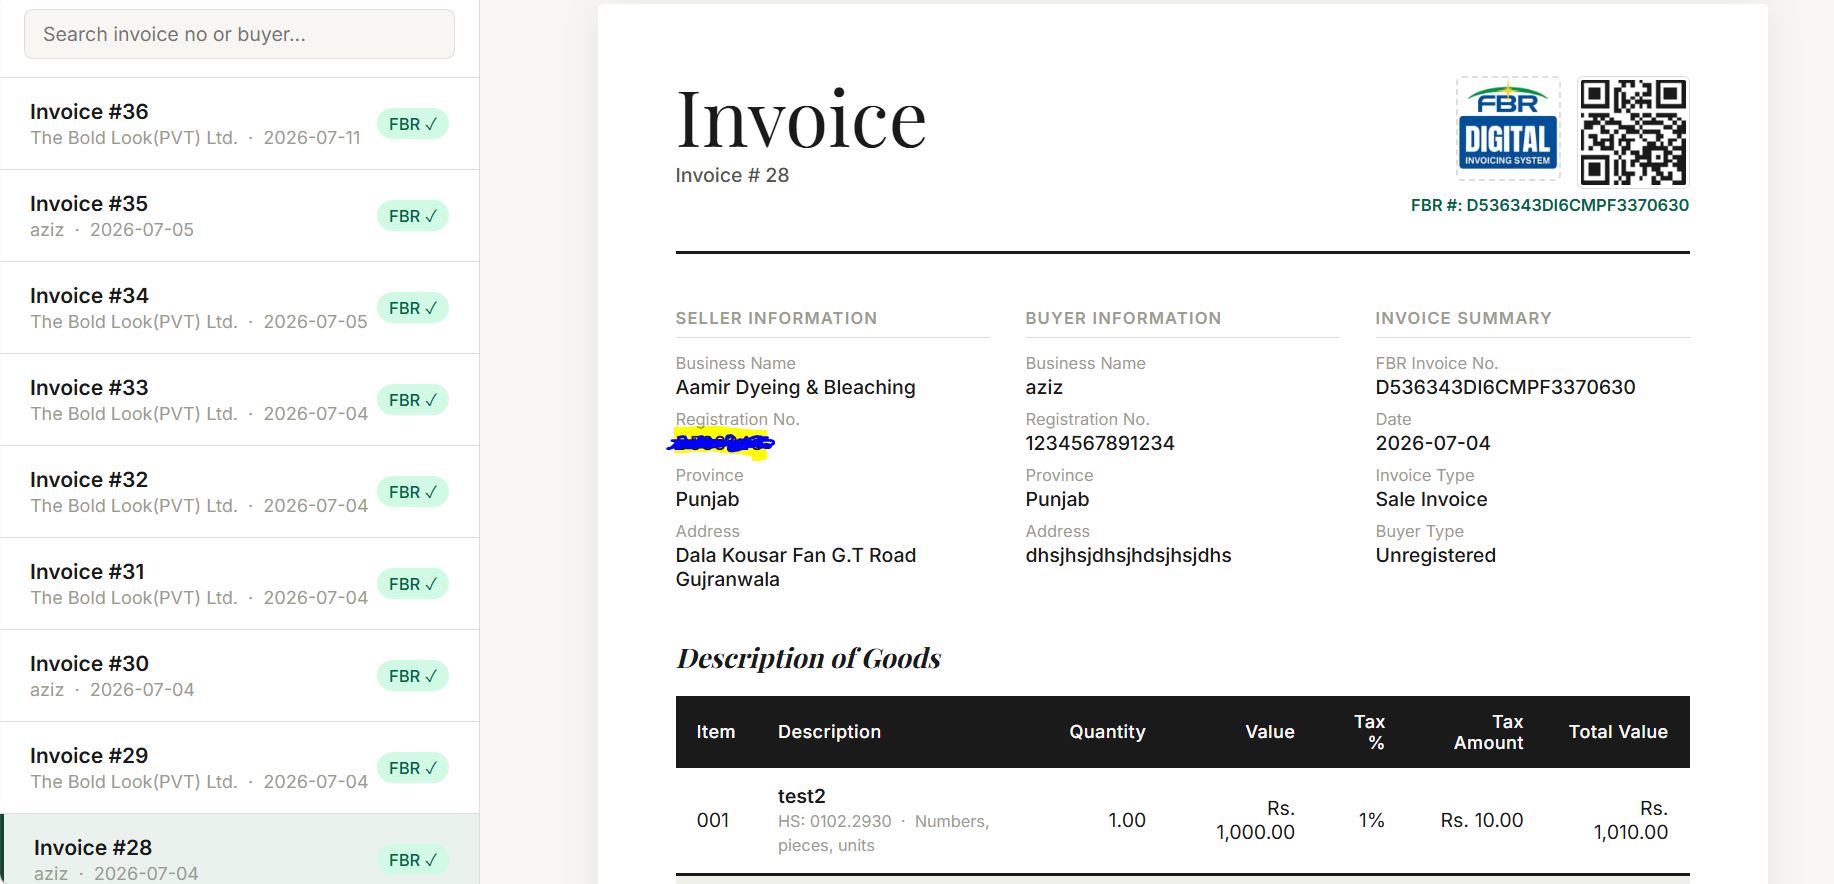Click the test2 item description
1834x884 pixels.
pyautogui.click(x=802, y=796)
